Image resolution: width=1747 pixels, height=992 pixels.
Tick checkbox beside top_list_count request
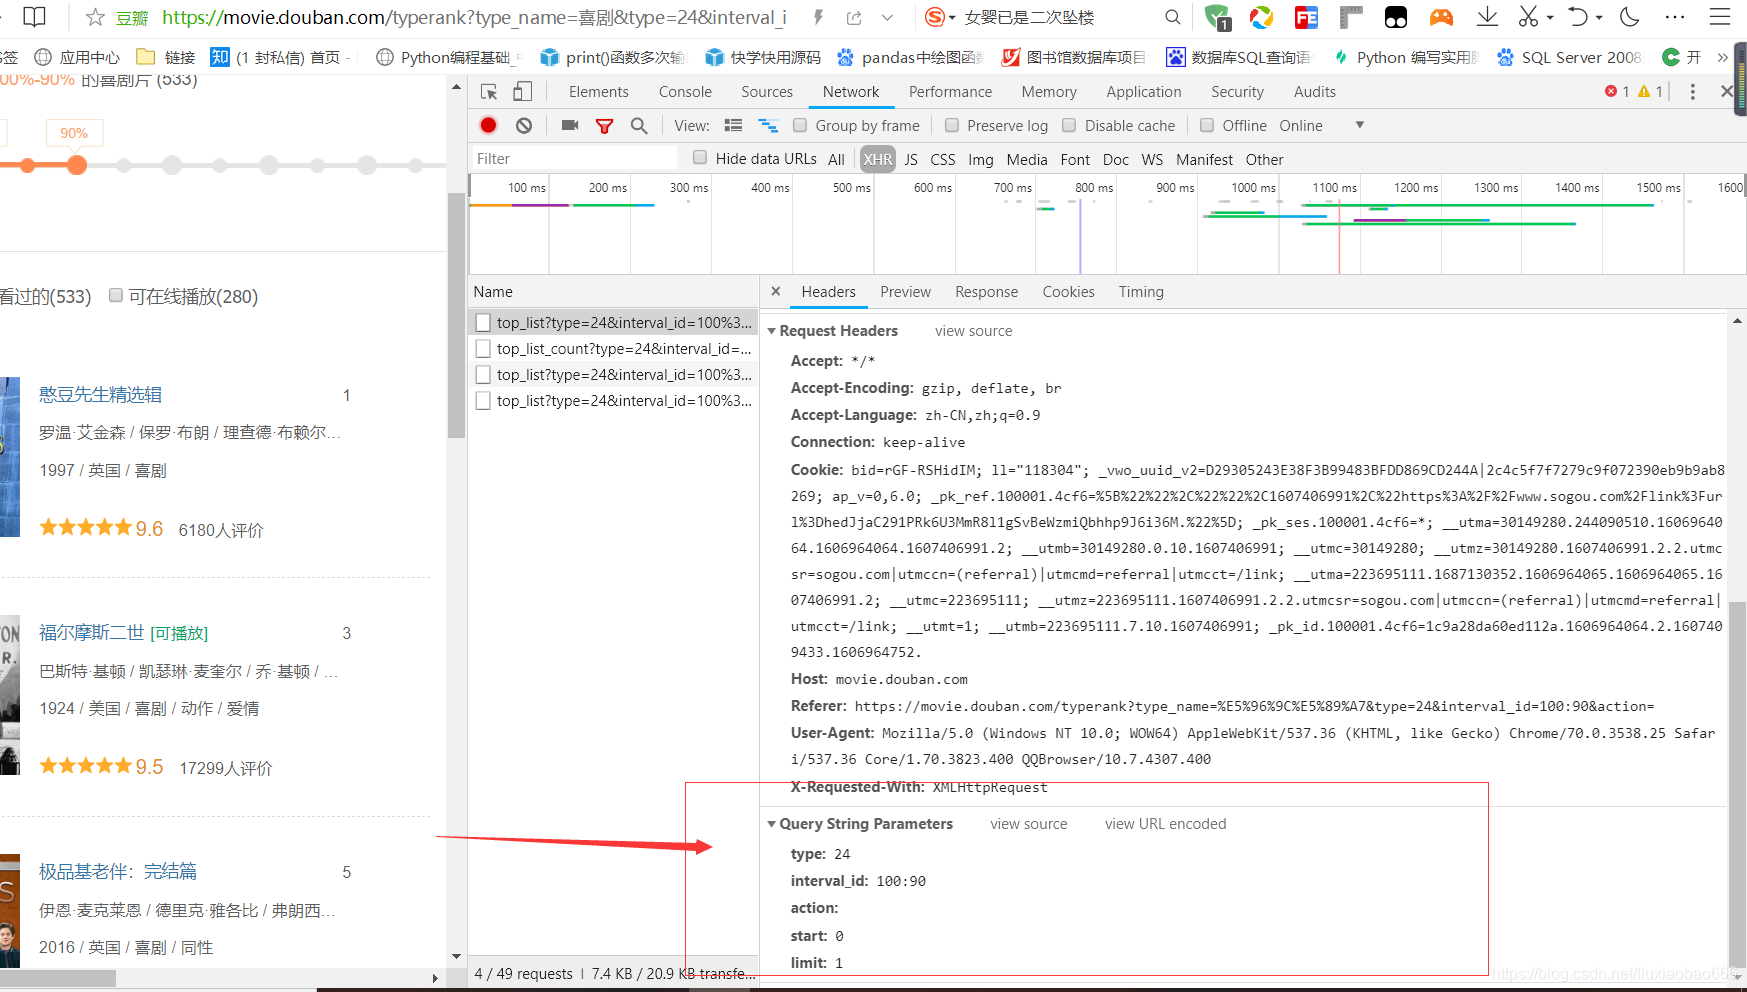pyautogui.click(x=483, y=348)
